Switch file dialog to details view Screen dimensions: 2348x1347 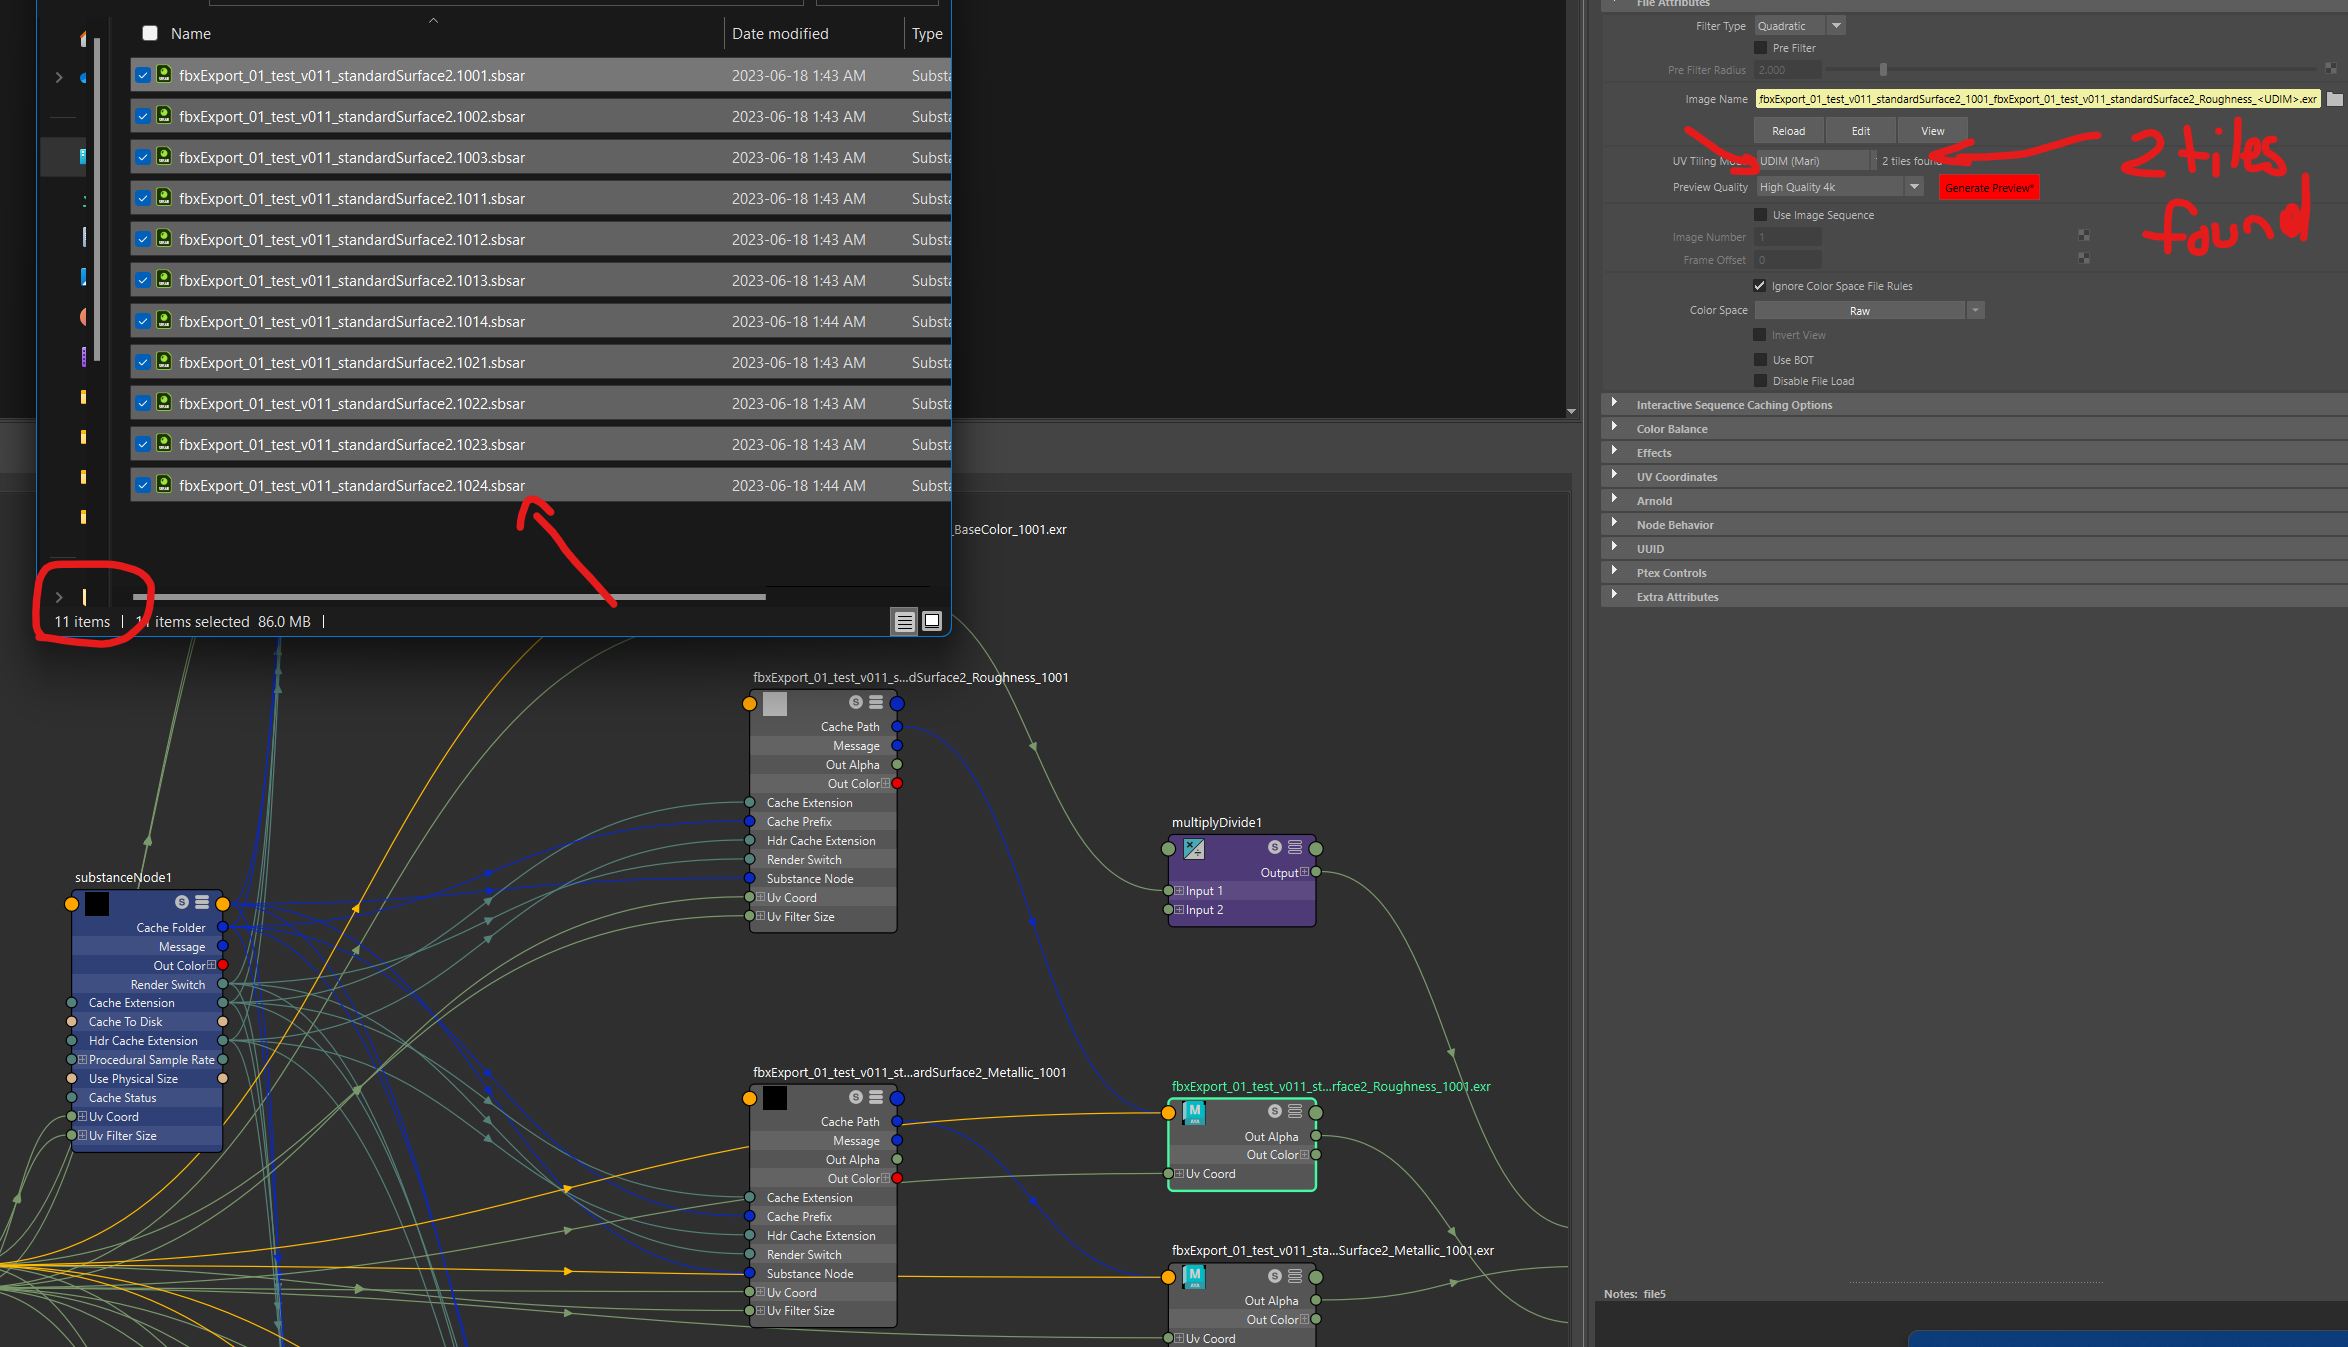tap(904, 621)
